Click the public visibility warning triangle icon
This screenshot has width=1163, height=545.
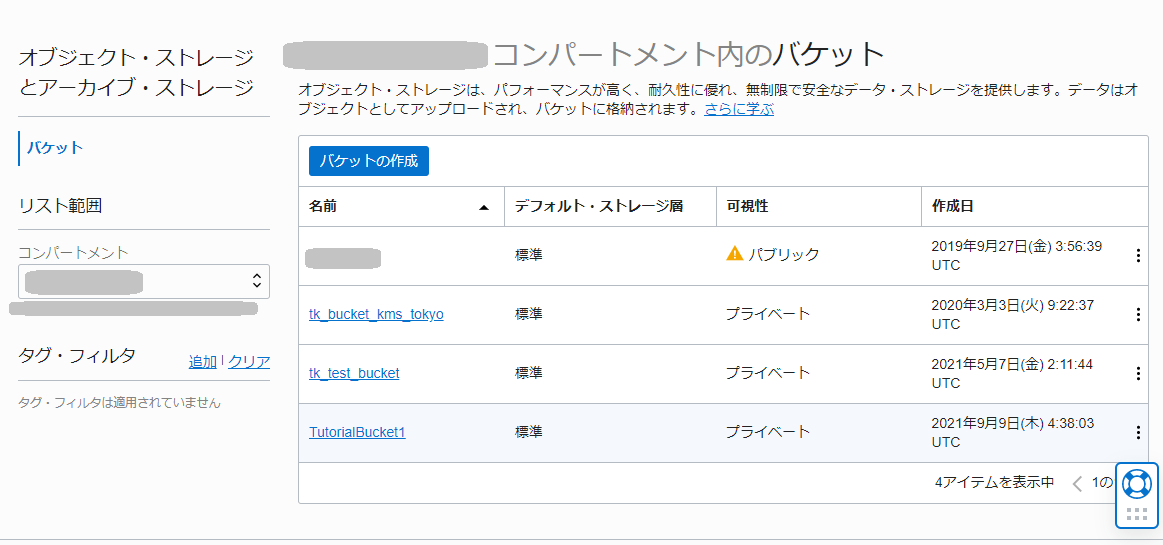click(735, 254)
